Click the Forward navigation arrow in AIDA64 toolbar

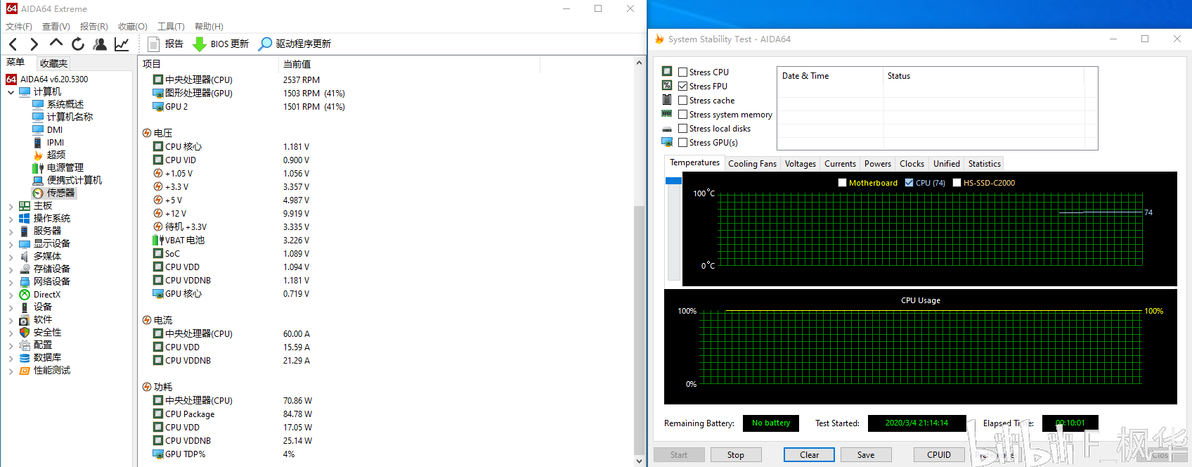(x=34, y=44)
